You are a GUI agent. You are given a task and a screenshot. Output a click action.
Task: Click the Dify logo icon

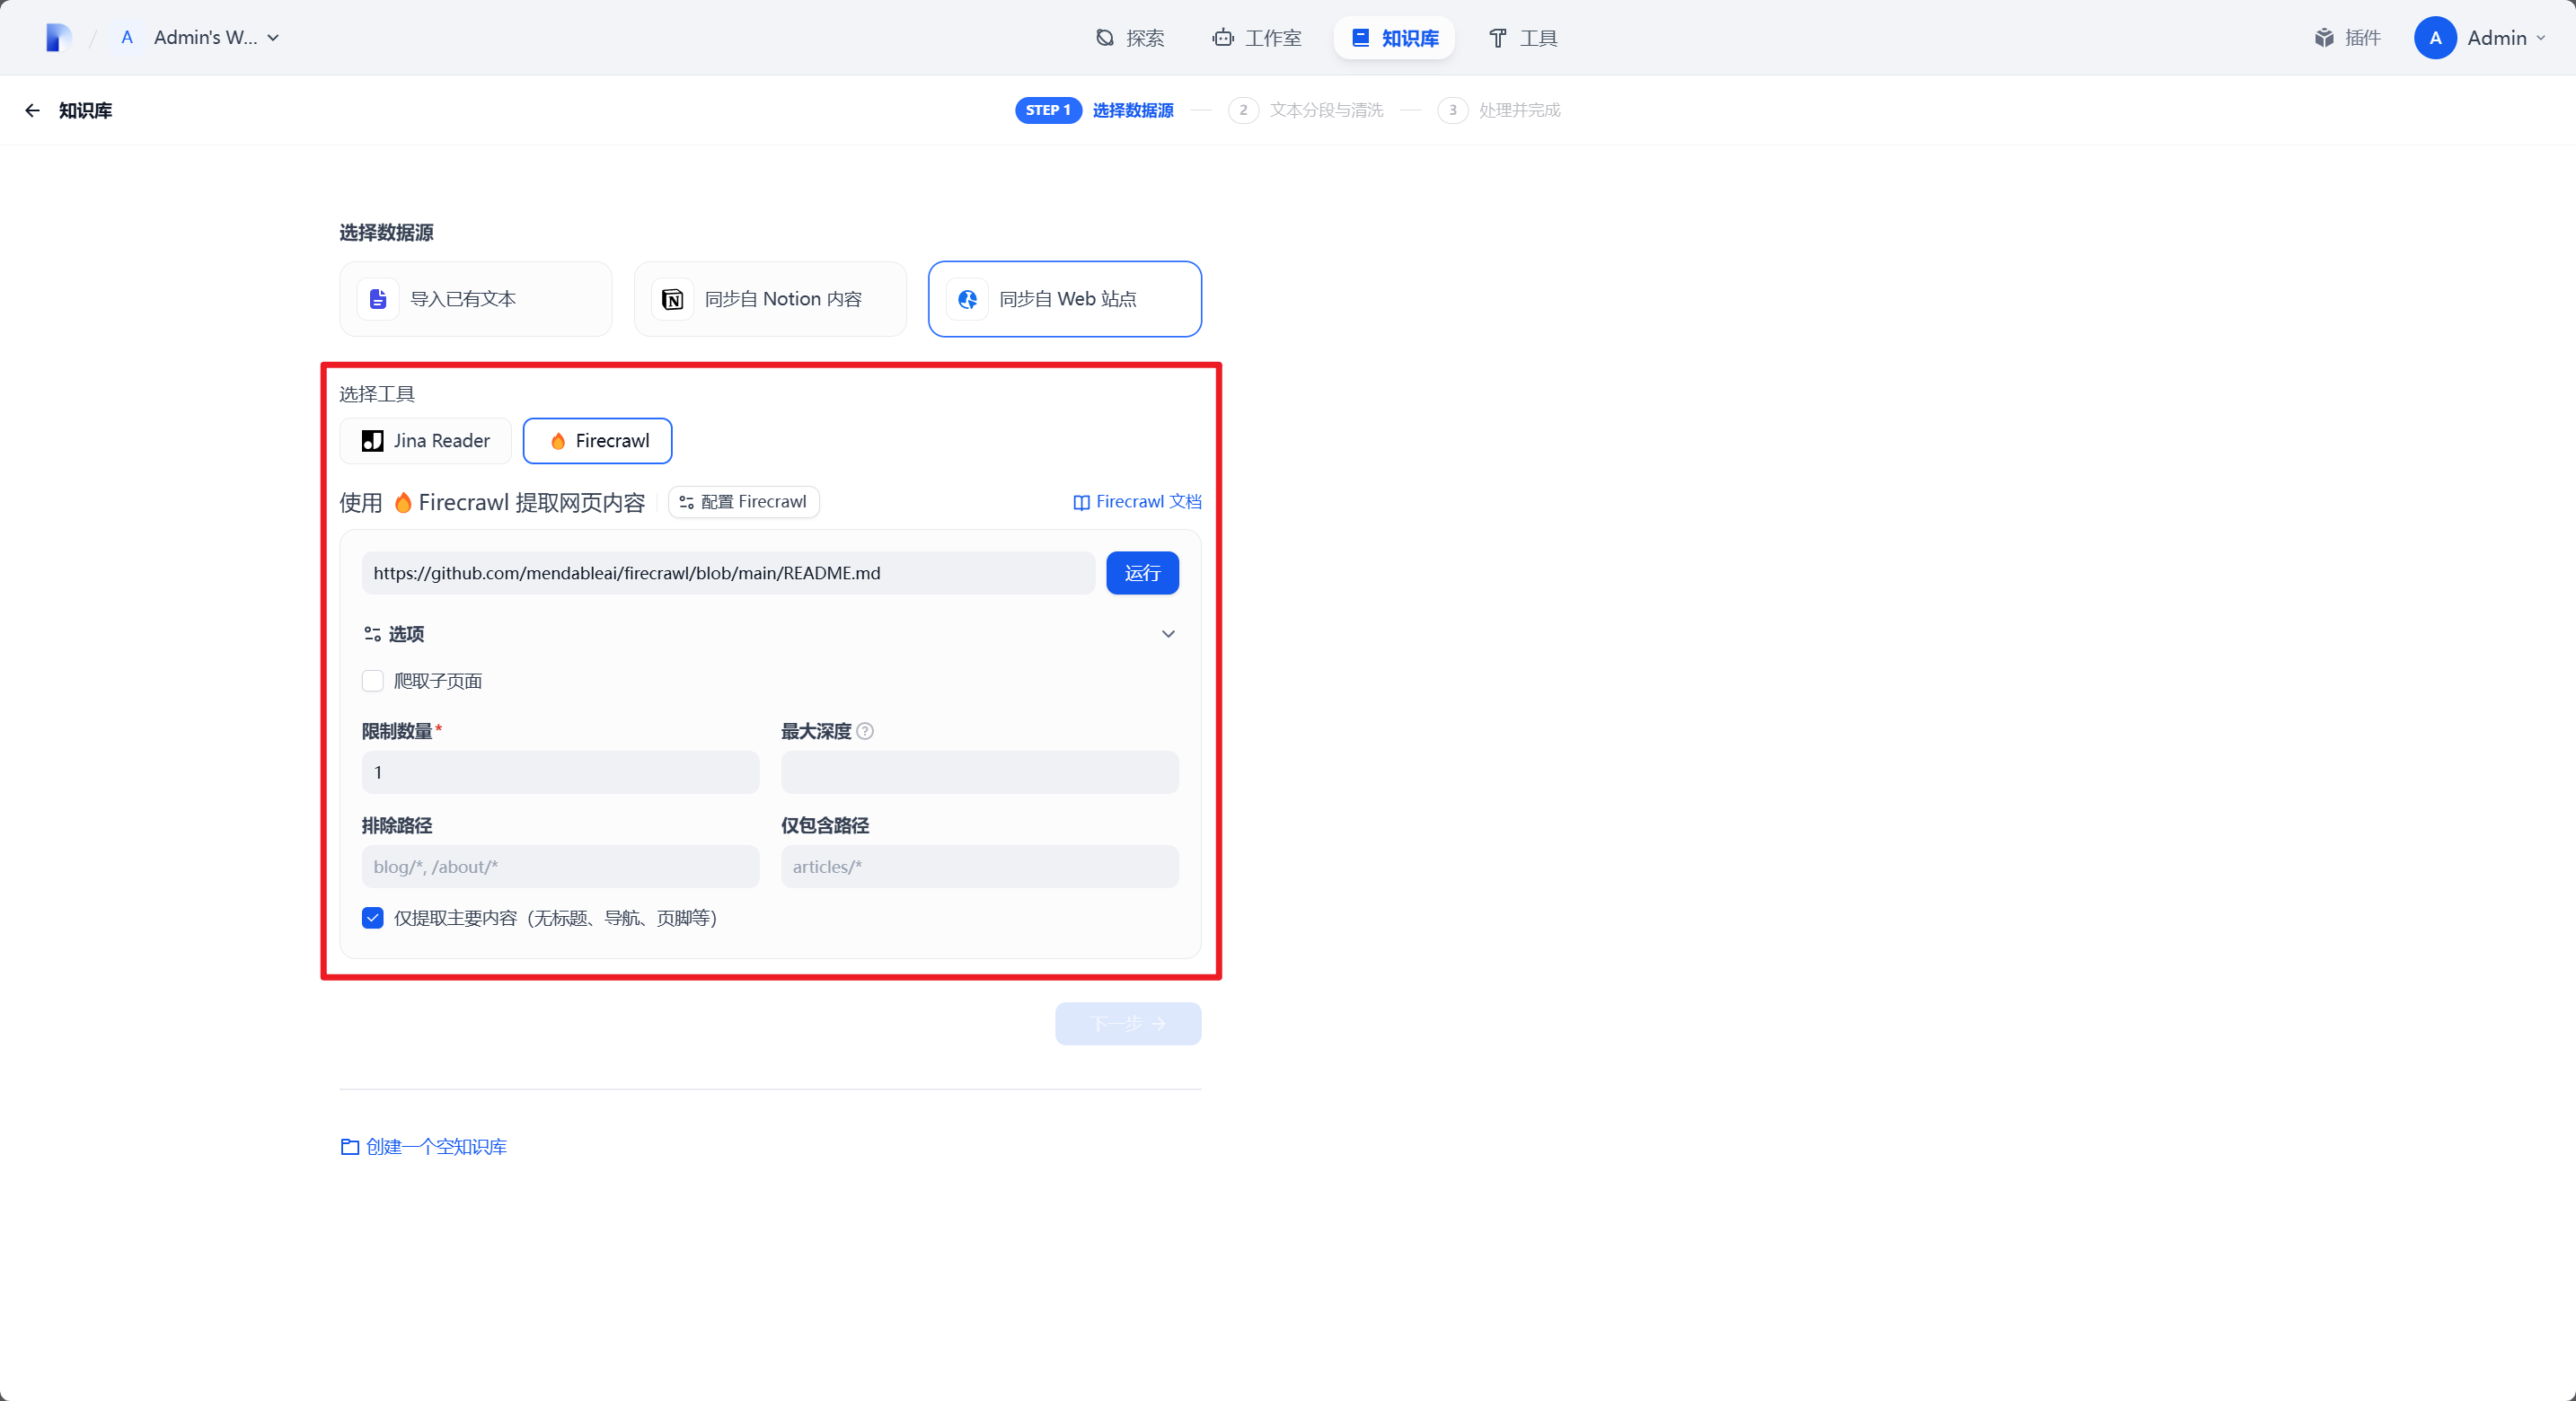click(x=59, y=38)
